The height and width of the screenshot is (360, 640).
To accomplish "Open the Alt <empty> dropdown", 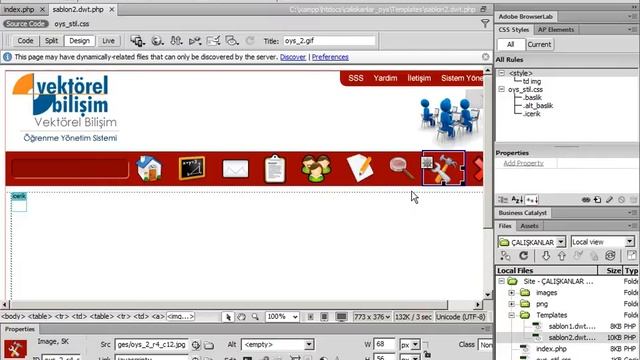I will (x=309, y=344).
